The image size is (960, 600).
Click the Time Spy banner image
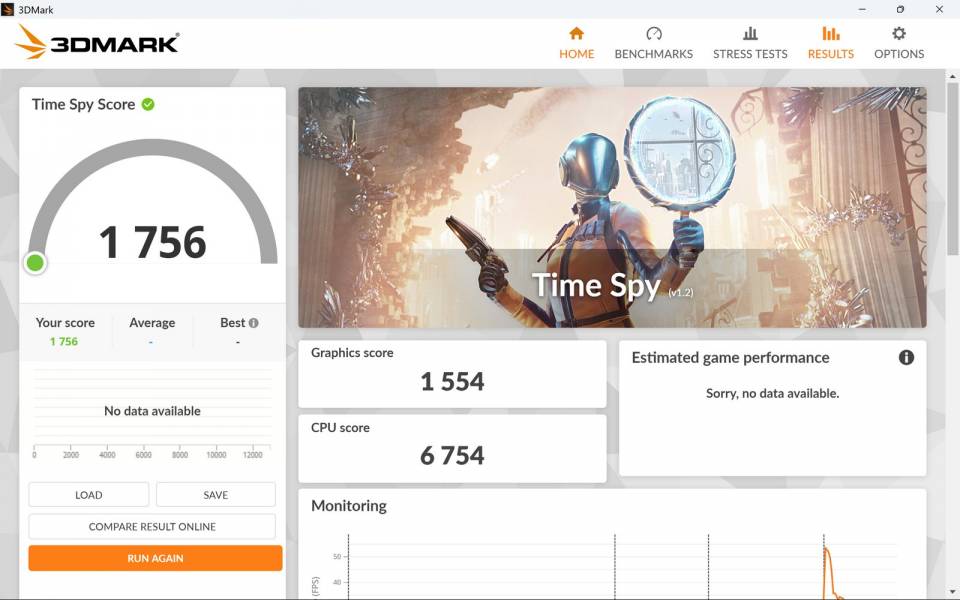(612, 207)
